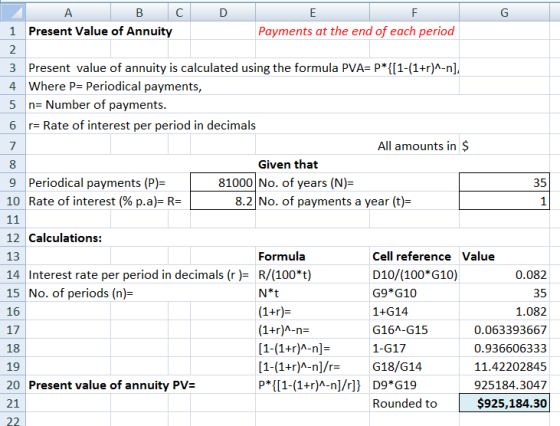Click the number-of-years input cell in G9
The image size is (560, 426).
pyautogui.click(x=504, y=182)
